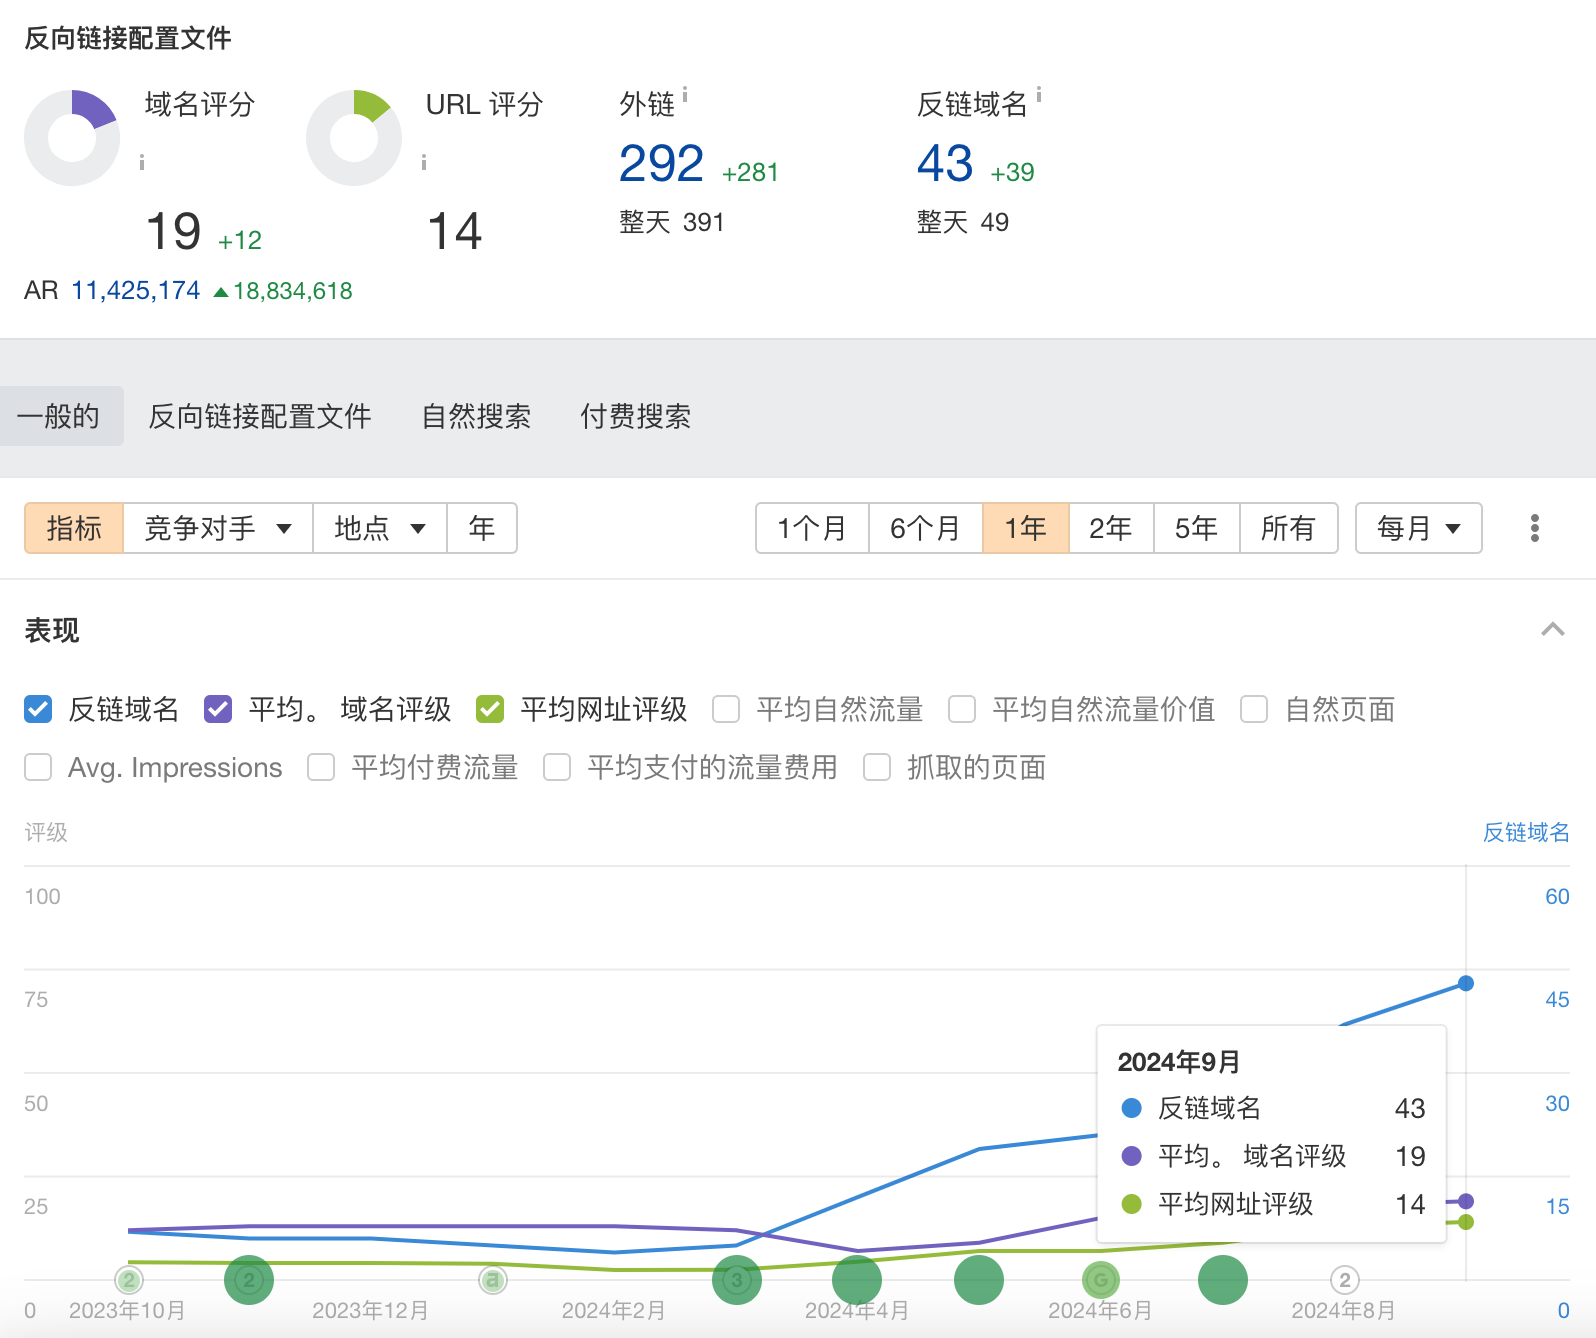
Task: Enable the 平均支付的流量费用 checkbox
Action: [557, 767]
